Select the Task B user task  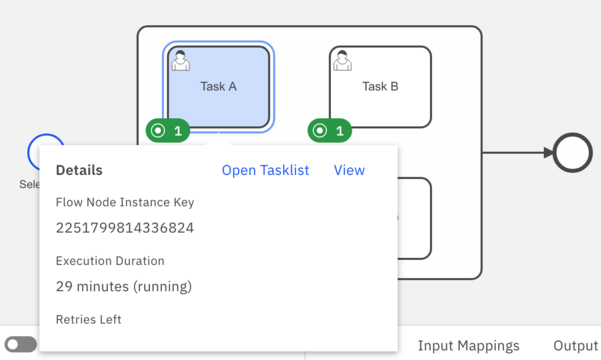coord(381,87)
